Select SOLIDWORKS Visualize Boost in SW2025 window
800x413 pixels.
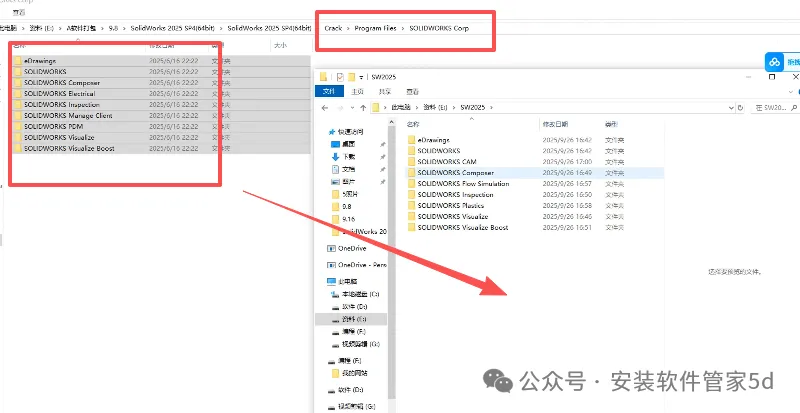[x=463, y=227]
